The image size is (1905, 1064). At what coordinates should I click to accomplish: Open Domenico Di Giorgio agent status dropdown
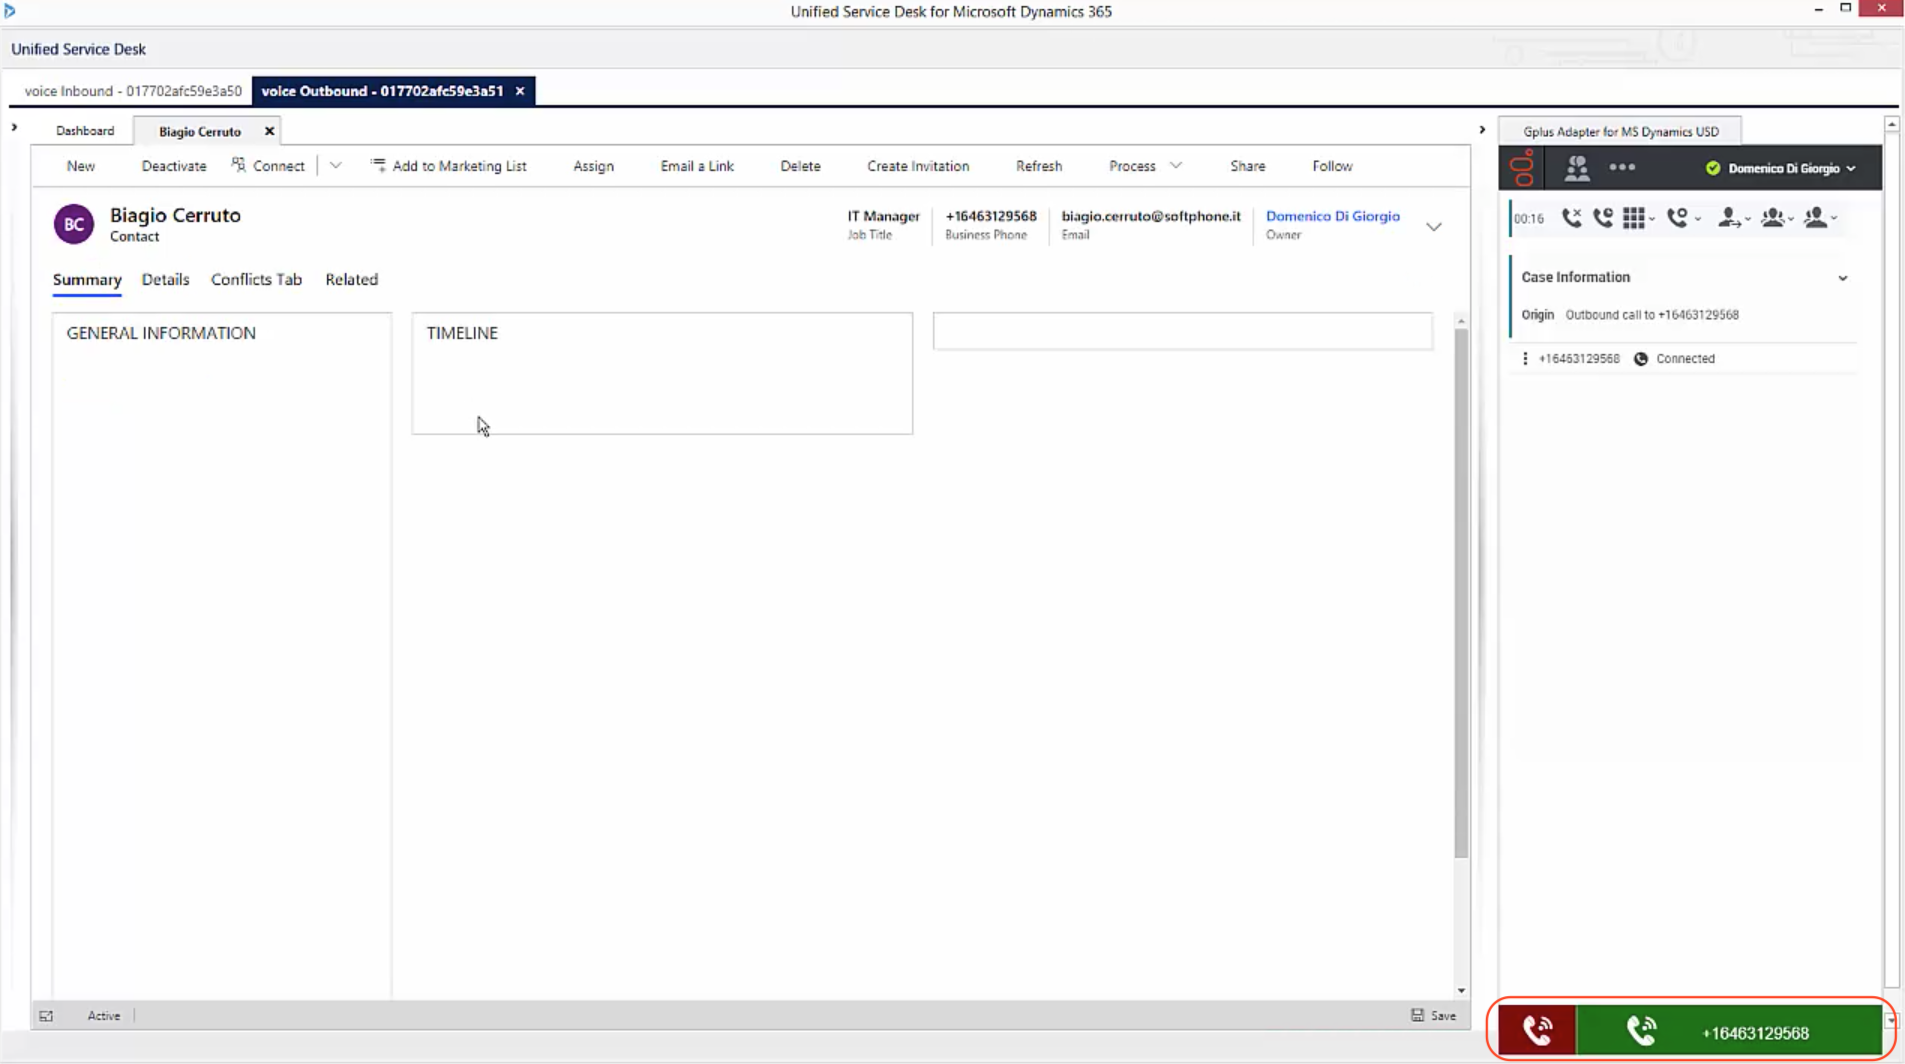[1781, 168]
